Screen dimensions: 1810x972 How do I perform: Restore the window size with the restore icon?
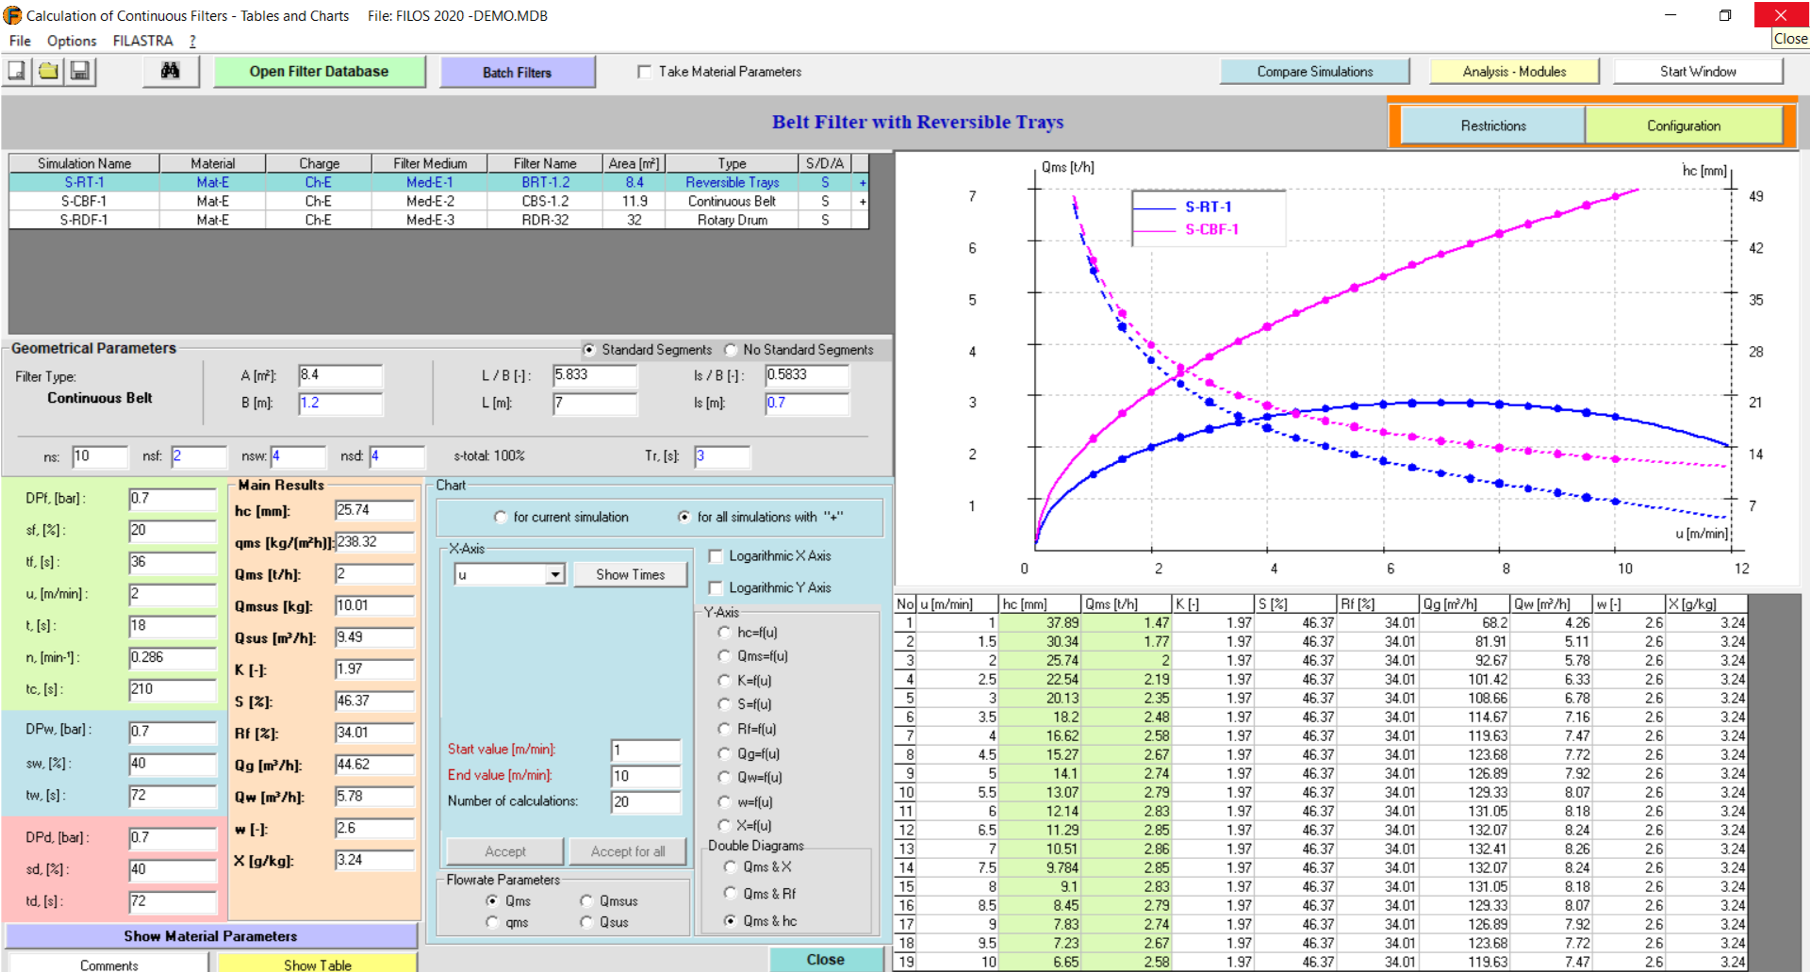pyautogui.click(x=1725, y=15)
